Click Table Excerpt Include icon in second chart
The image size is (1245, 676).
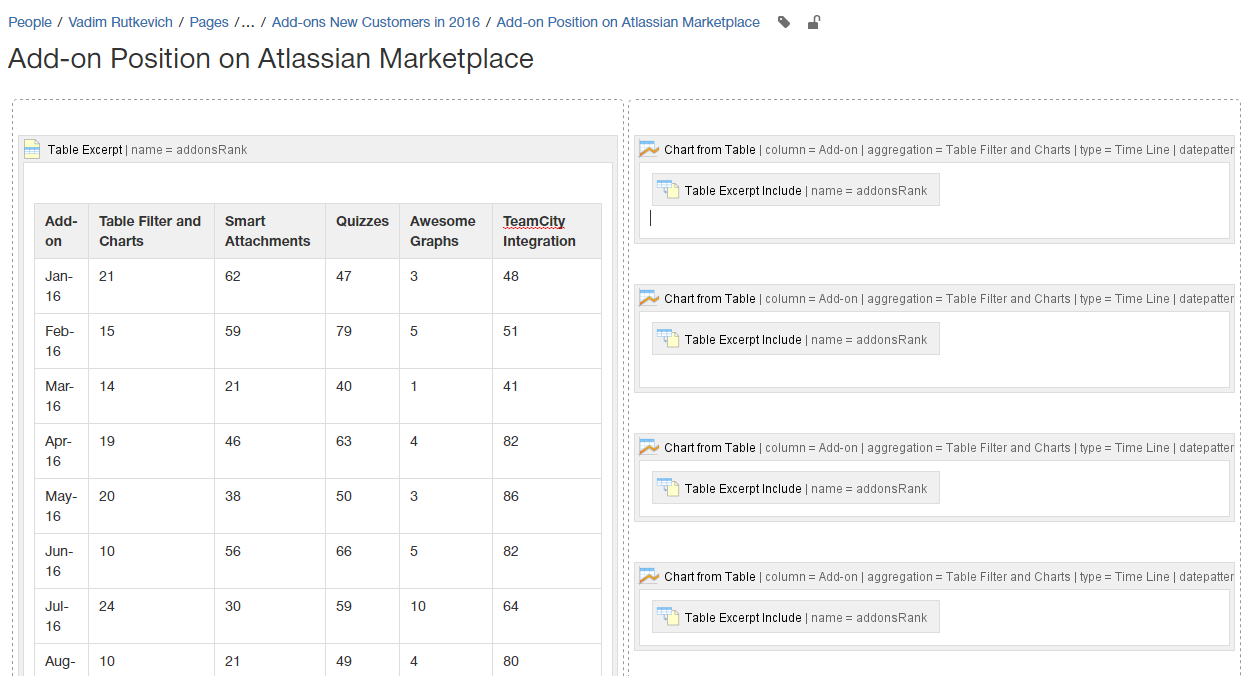(x=668, y=338)
